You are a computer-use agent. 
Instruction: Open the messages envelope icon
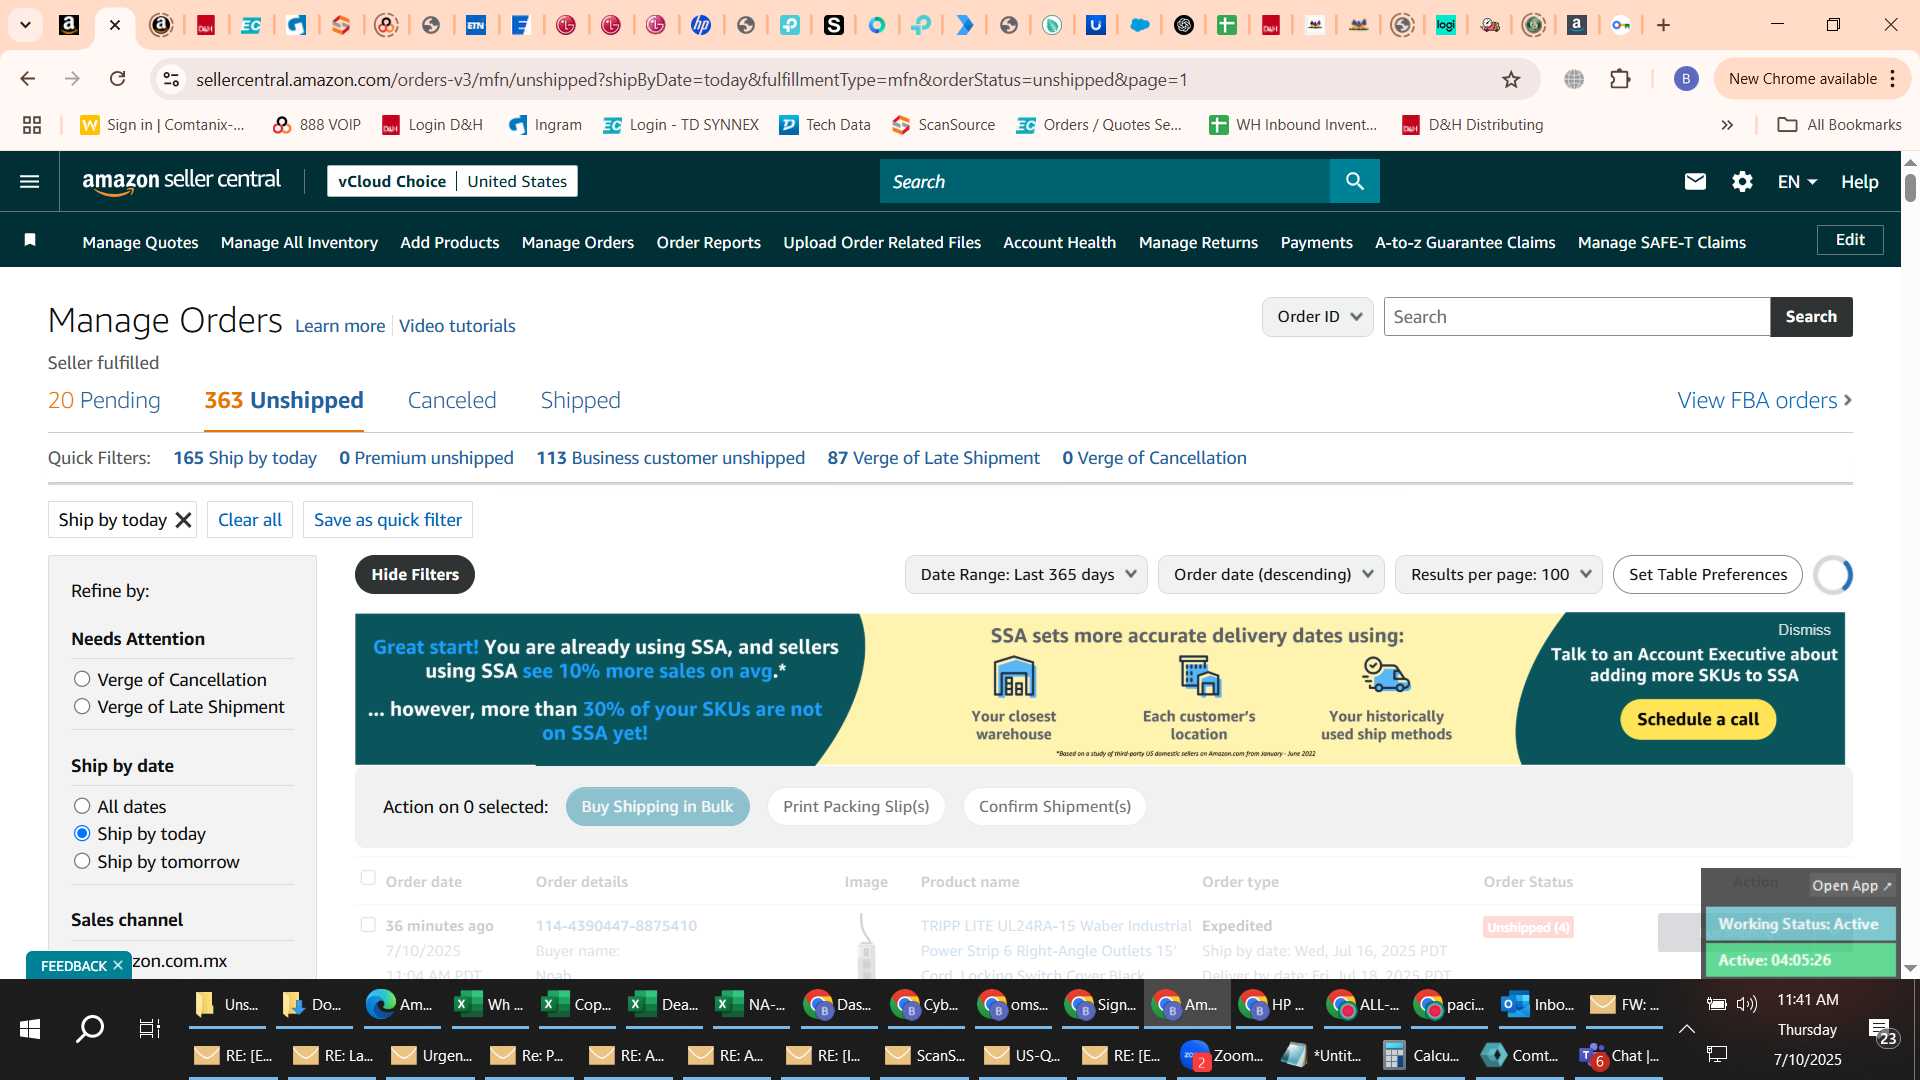[1694, 181]
